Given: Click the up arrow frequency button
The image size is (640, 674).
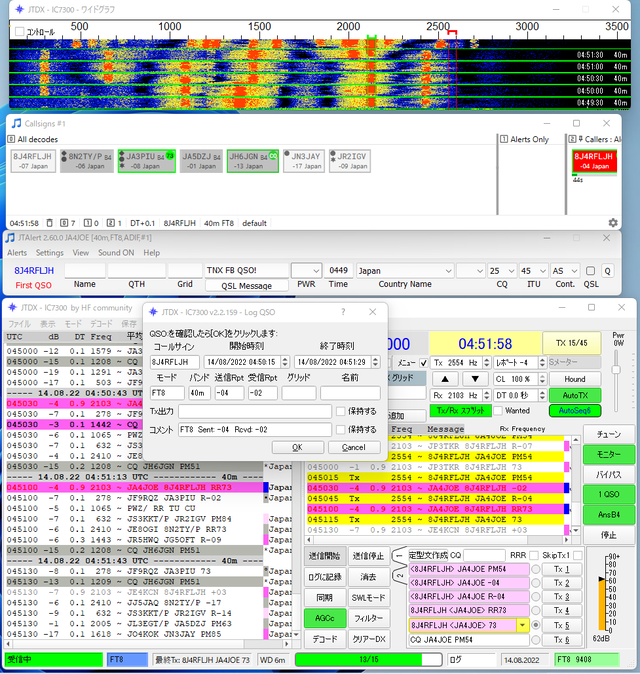Looking at the screenshot, I should point(447,379).
